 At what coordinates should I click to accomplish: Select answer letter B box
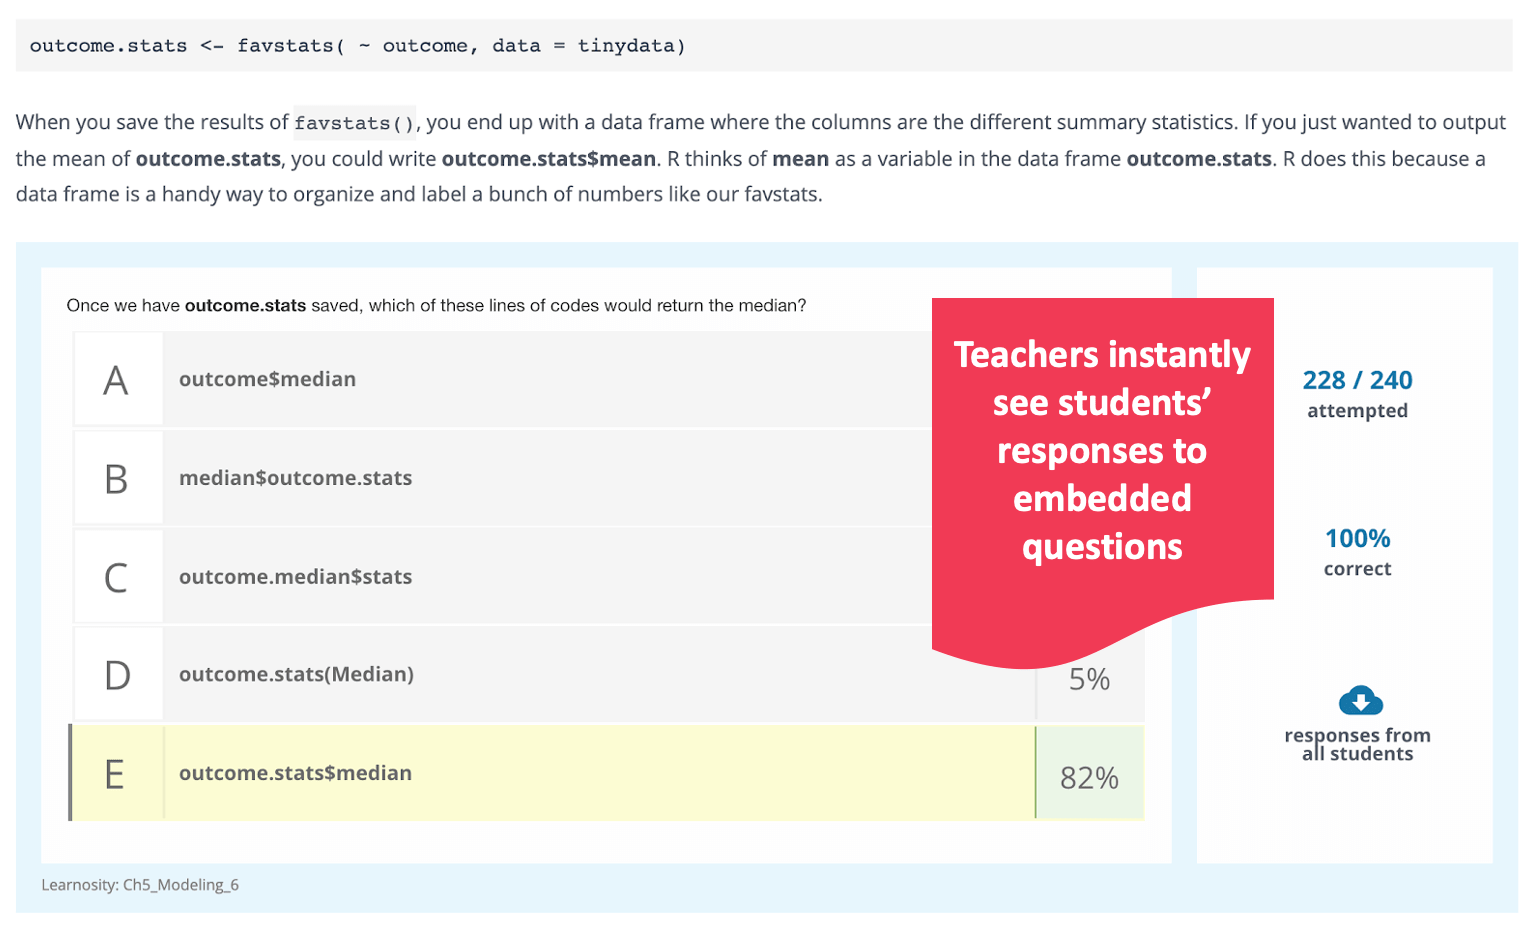pos(117,478)
